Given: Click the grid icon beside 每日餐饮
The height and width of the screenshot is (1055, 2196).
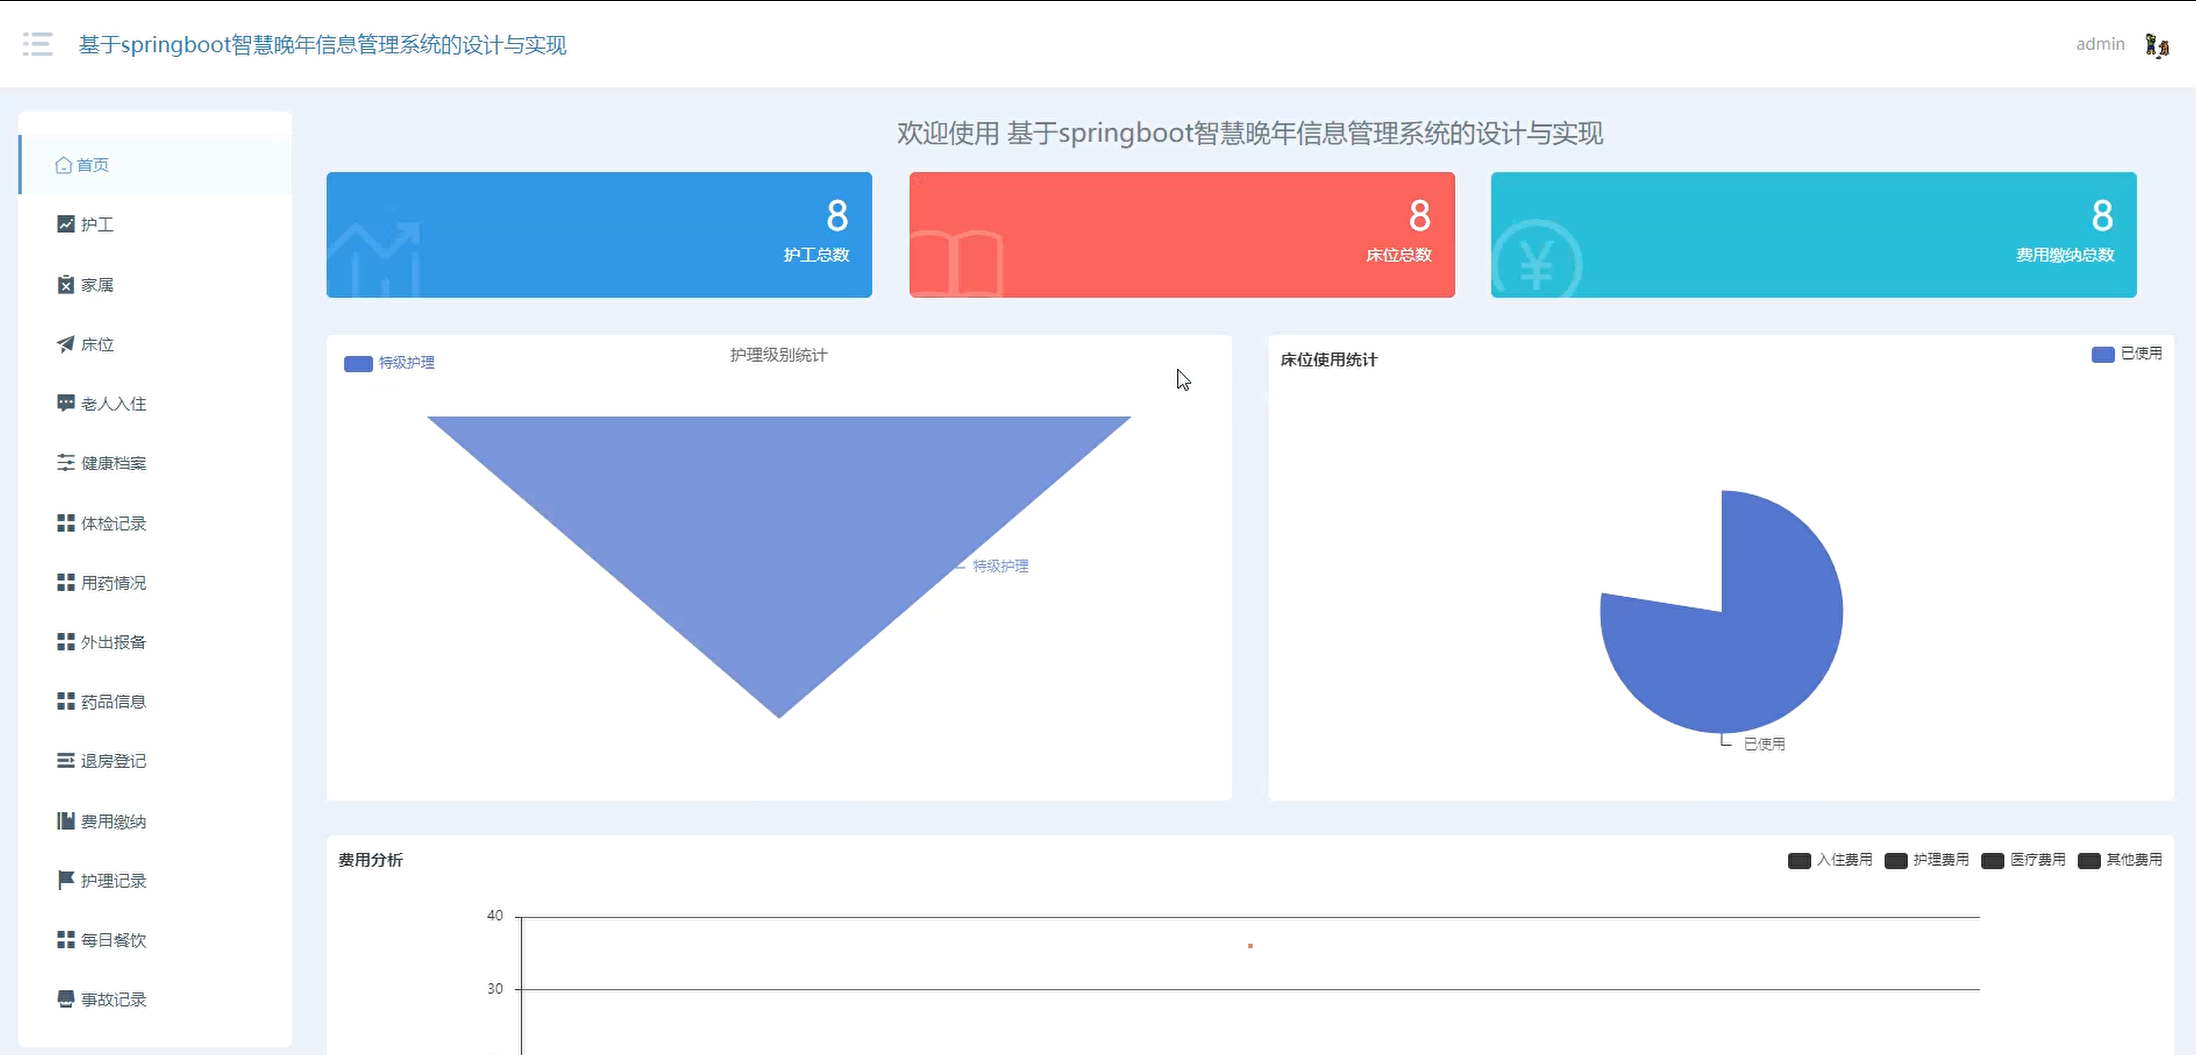Looking at the screenshot, I should pos(66,939).
